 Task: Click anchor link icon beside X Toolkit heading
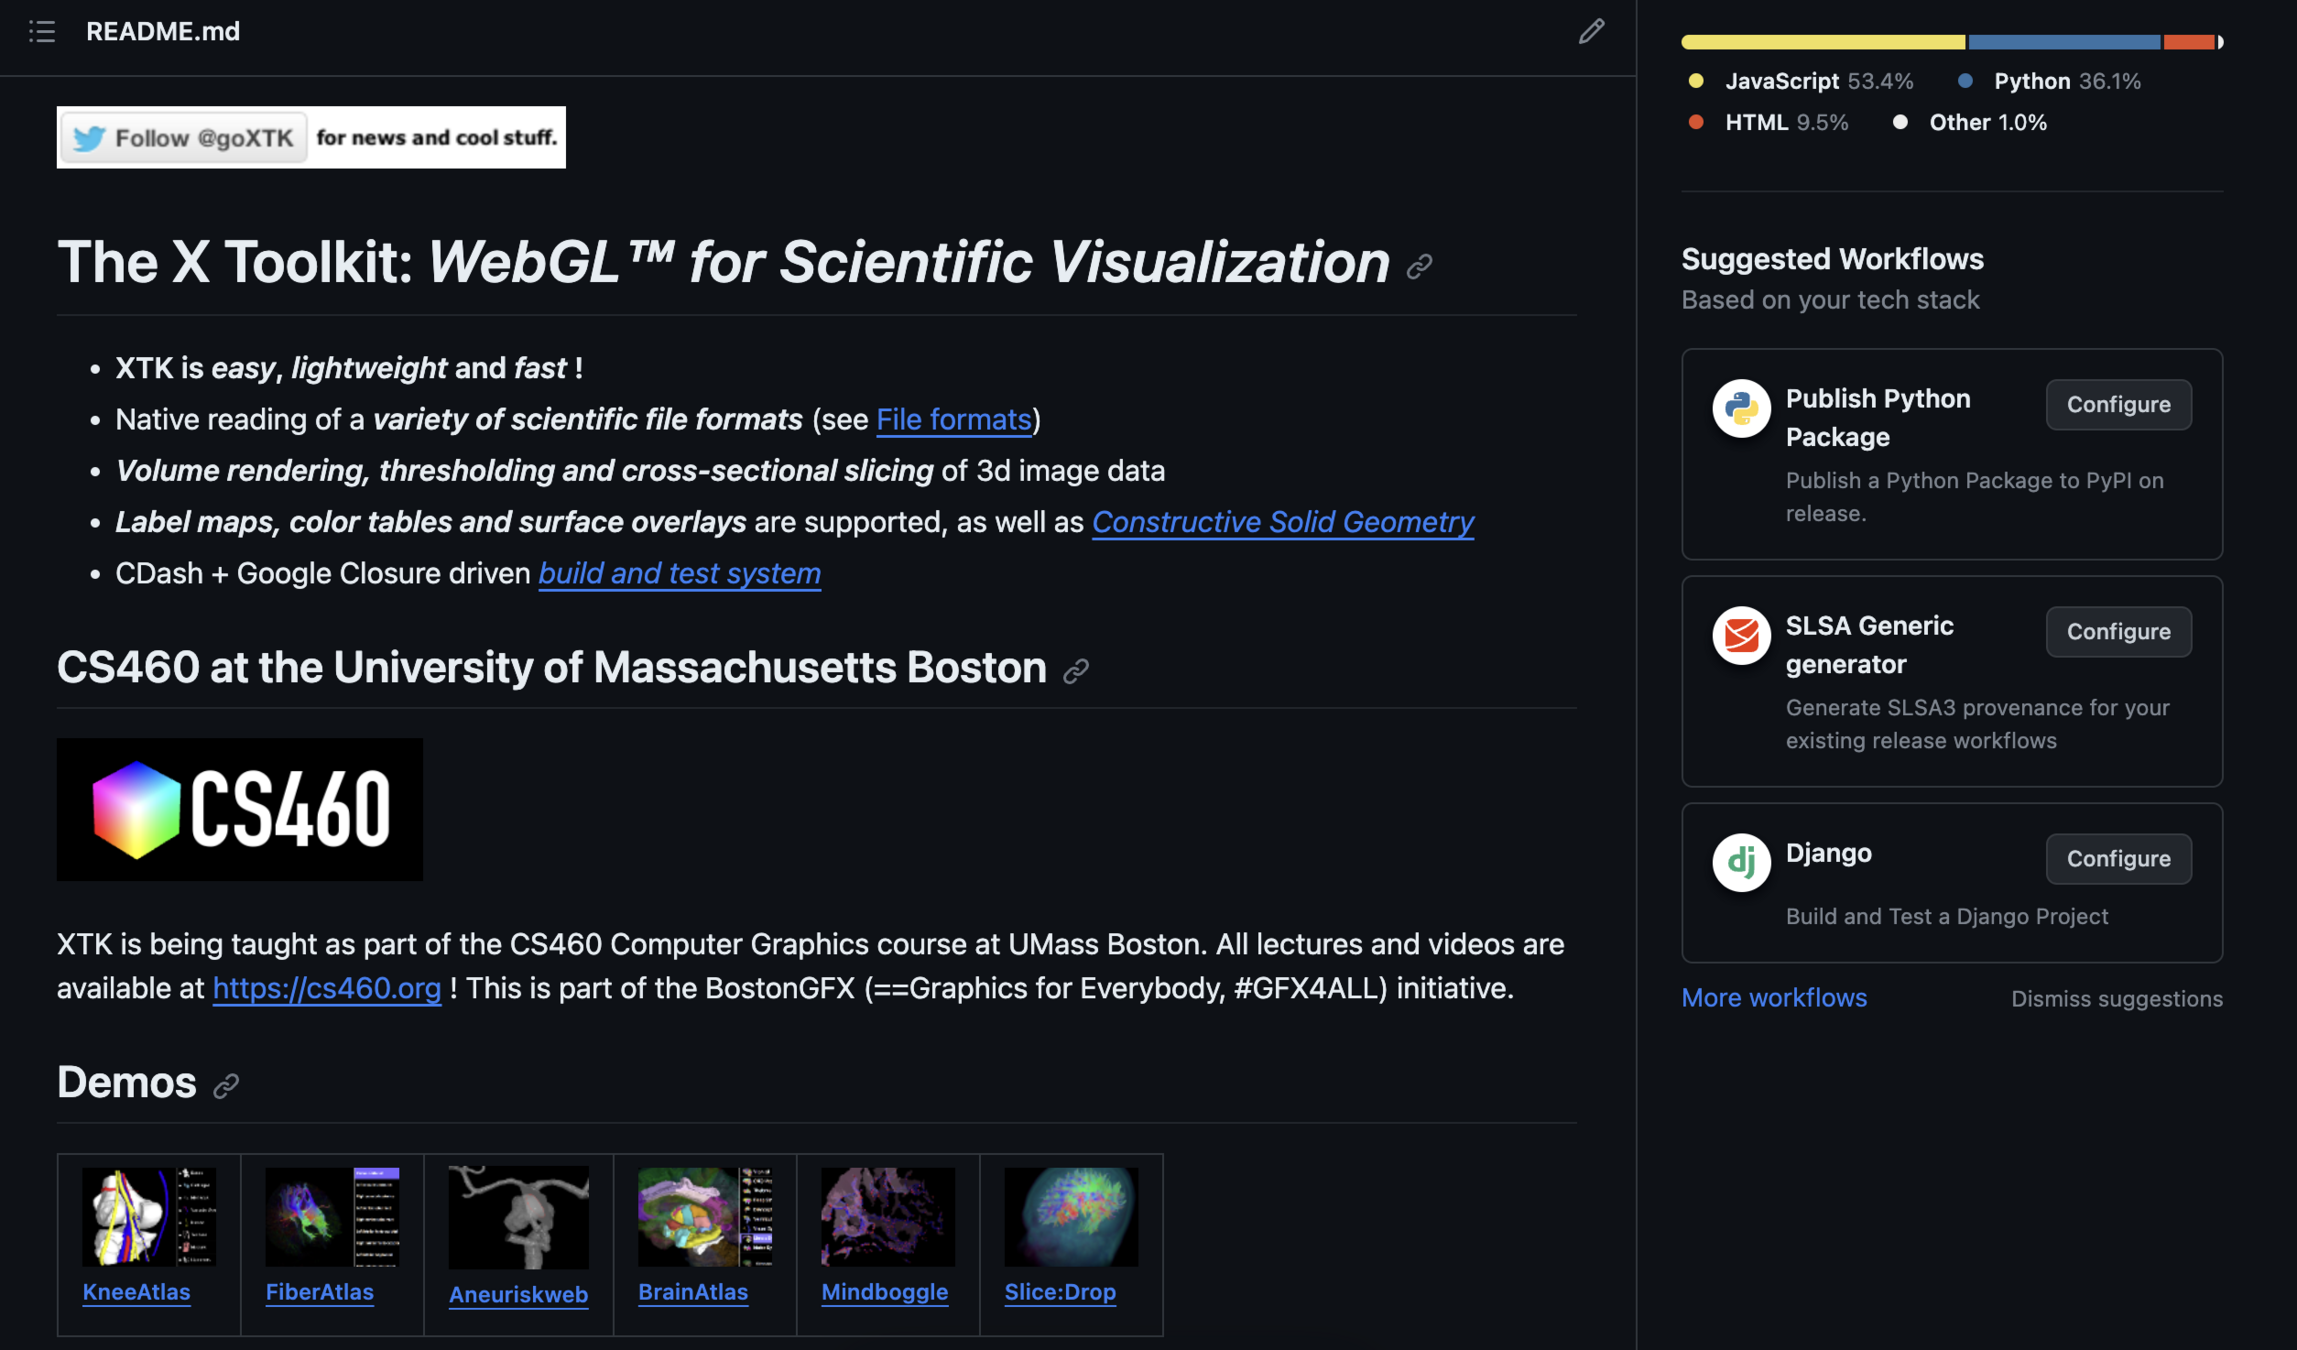[x=1419, y=266]
